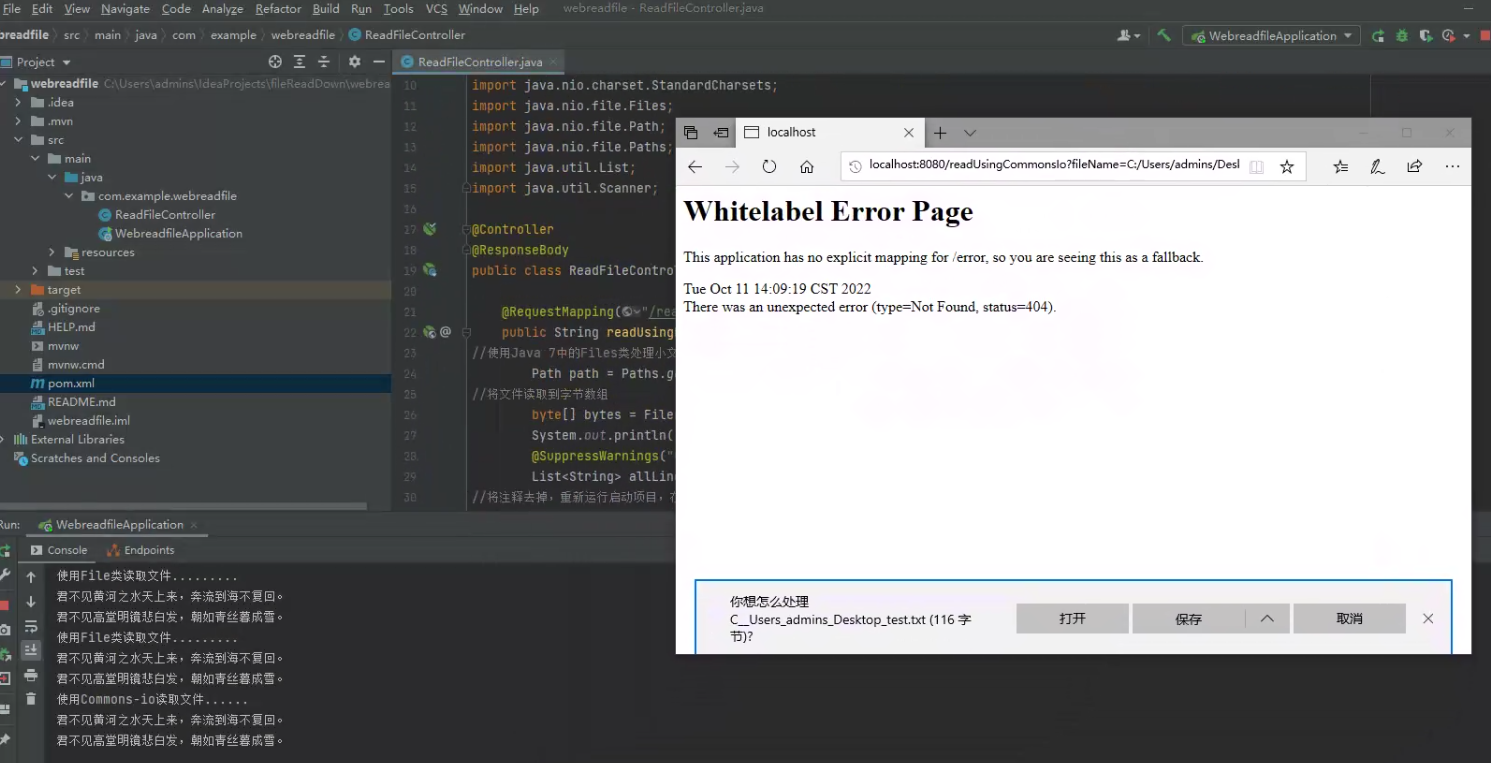Open the Navigate menu
1491x763 pixels.
(125, 9)
